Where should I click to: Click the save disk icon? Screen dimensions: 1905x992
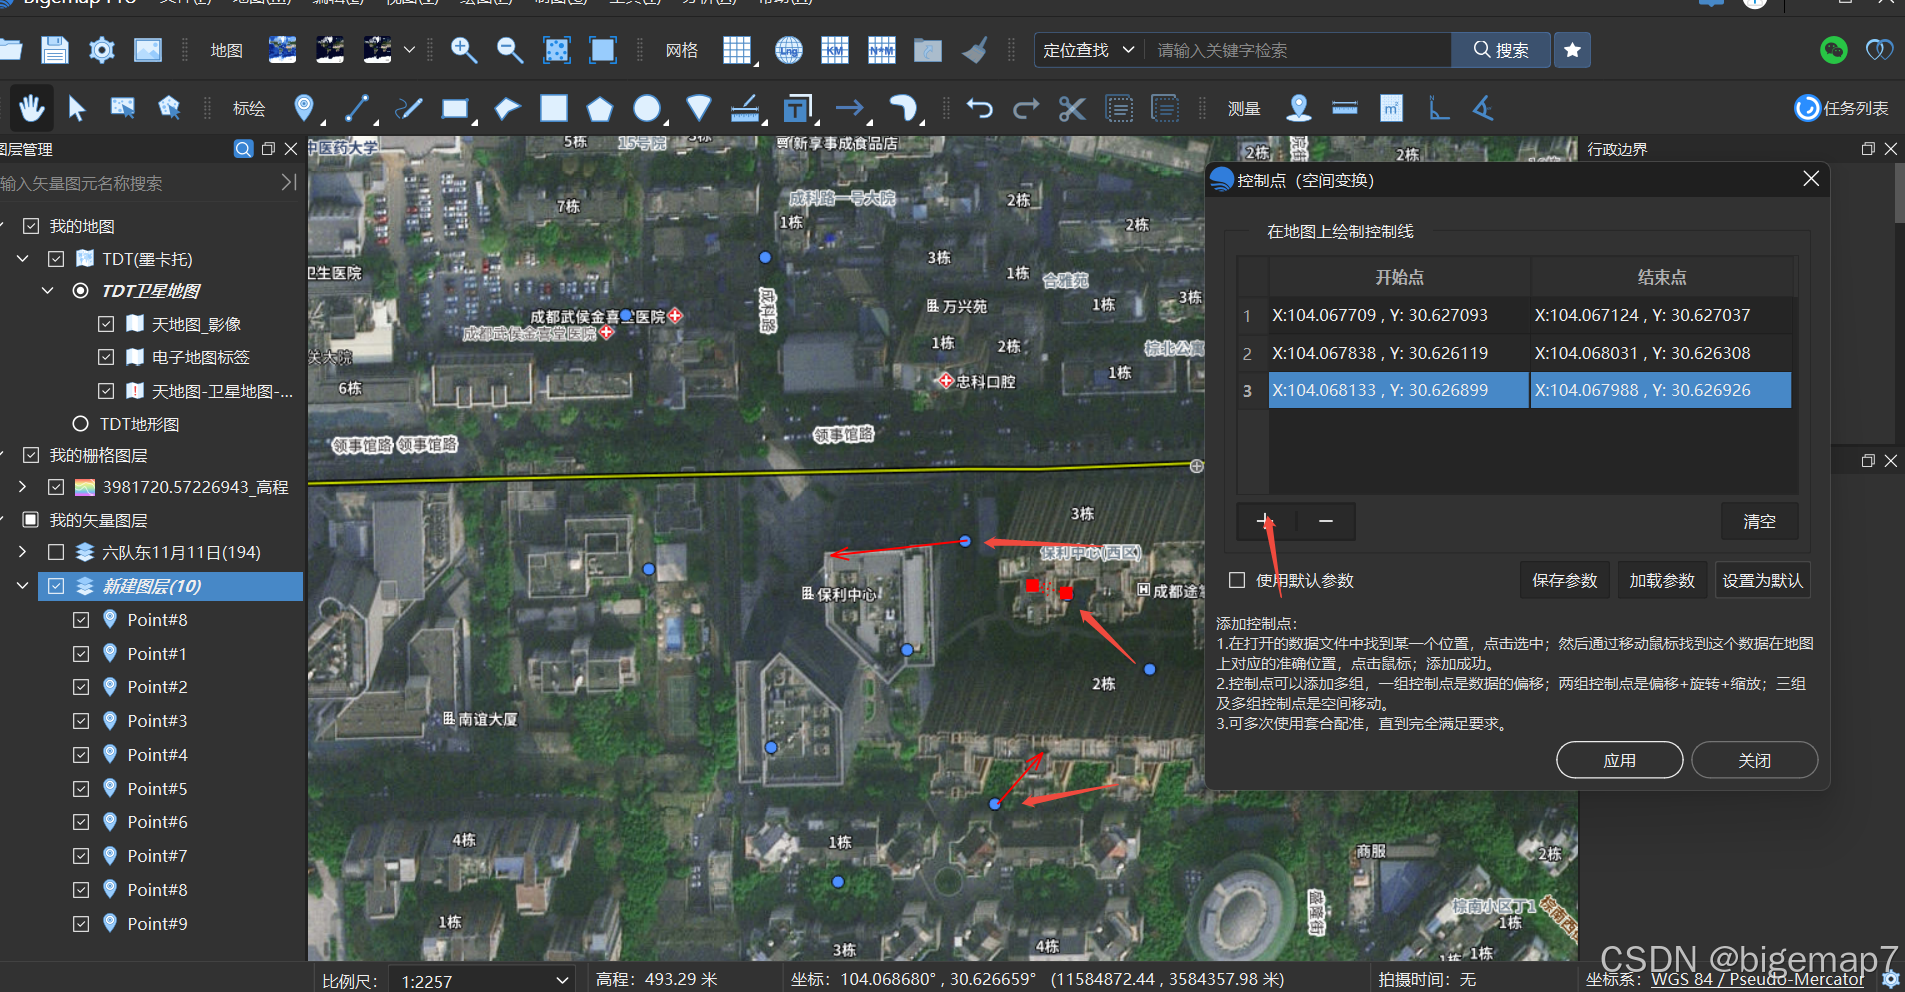coord(55,50)
